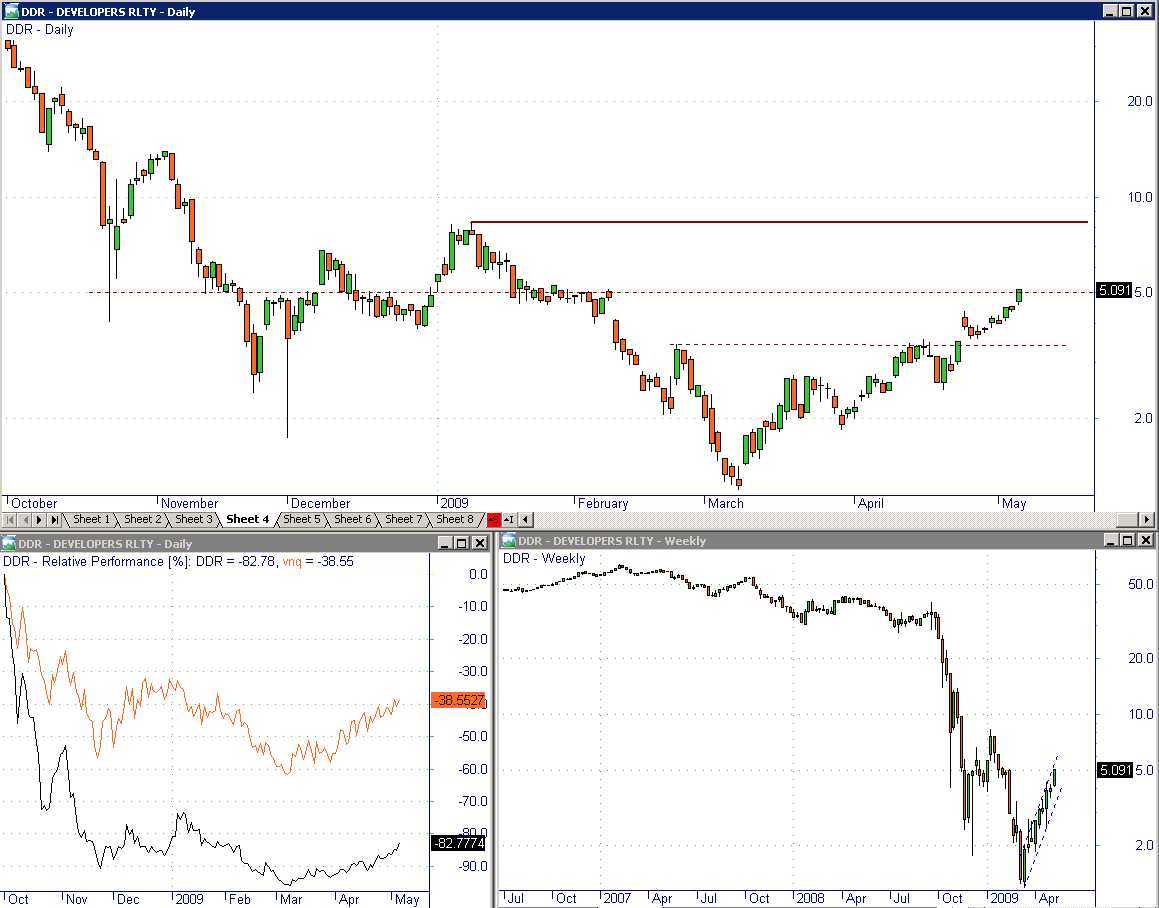Click the -38.5527 orange value label

coord(458,700)
